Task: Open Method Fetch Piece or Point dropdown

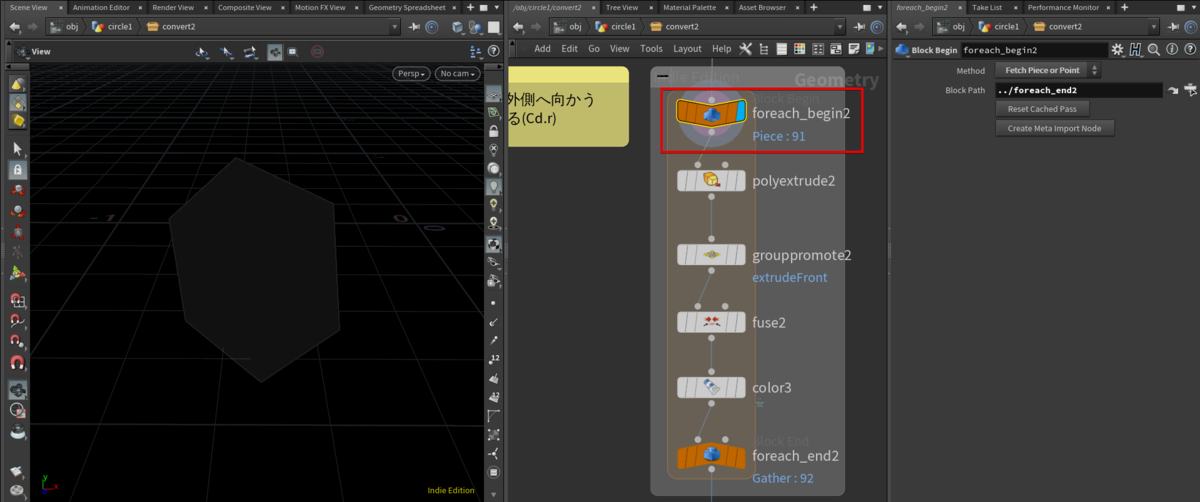Action: pyautogui.click(x=1048, y=70)
